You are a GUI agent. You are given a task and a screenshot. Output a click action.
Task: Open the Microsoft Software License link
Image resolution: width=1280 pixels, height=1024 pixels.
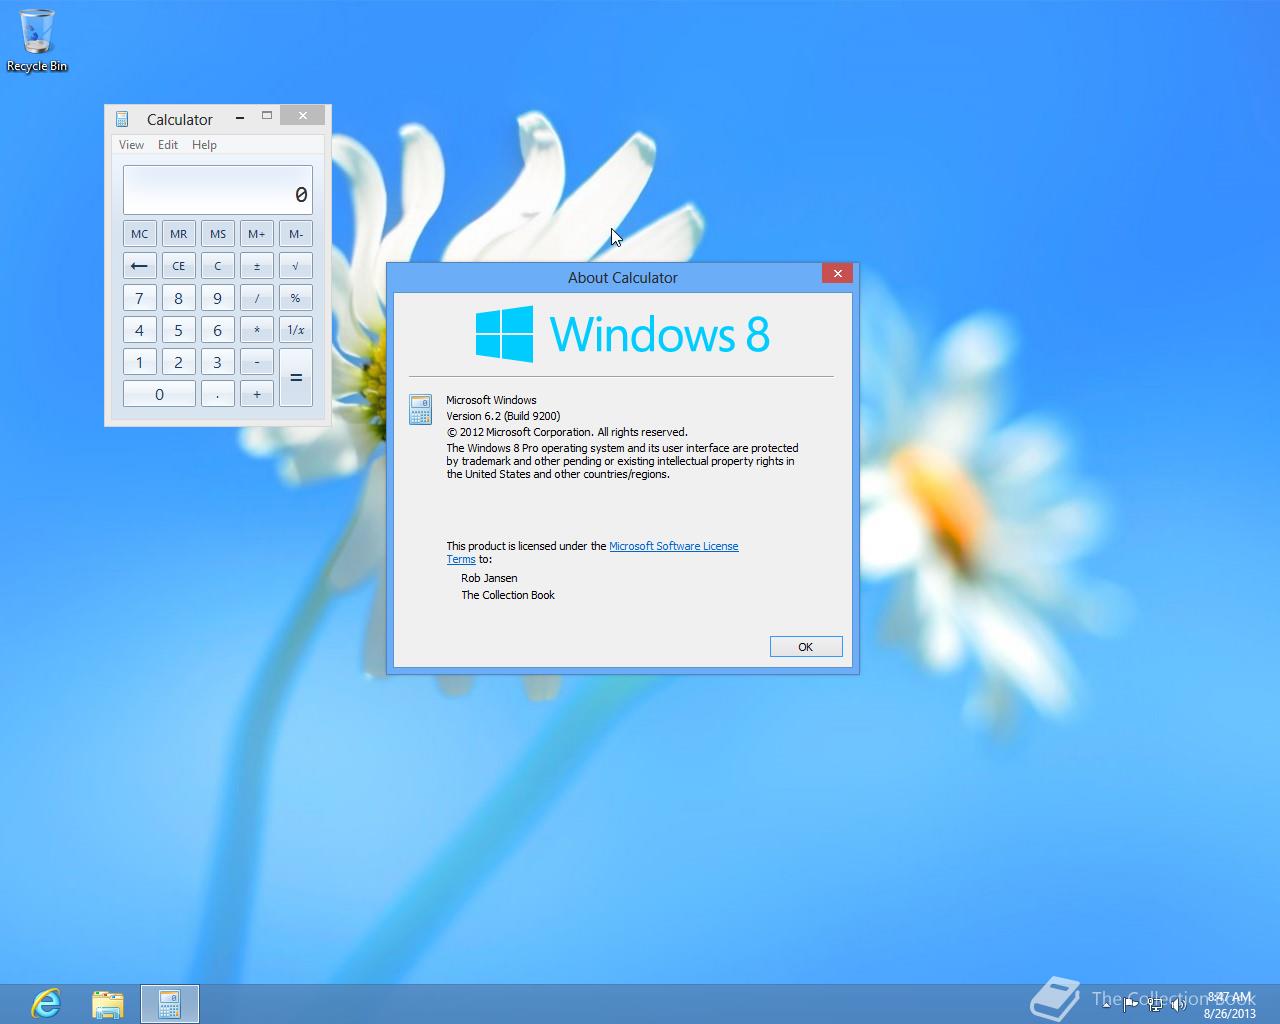pos(674,546)
